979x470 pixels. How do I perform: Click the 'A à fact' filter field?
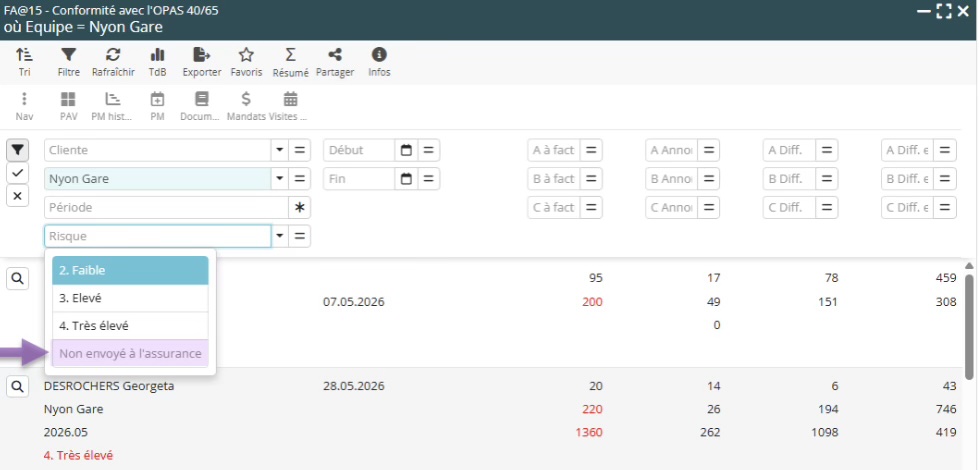[553, 150]
